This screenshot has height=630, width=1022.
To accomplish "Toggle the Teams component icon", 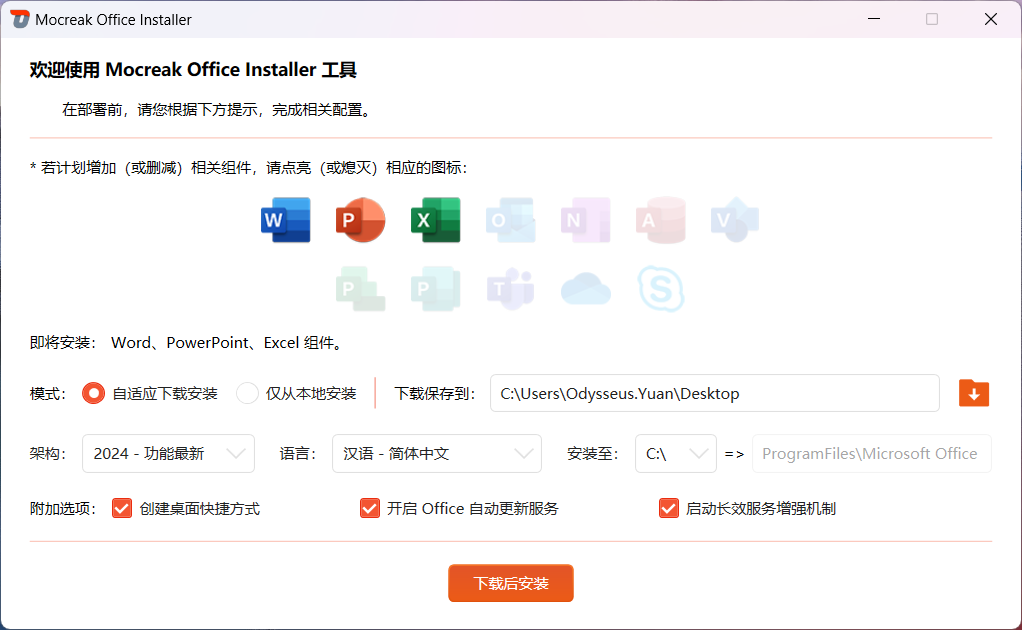I will (510, 289).
